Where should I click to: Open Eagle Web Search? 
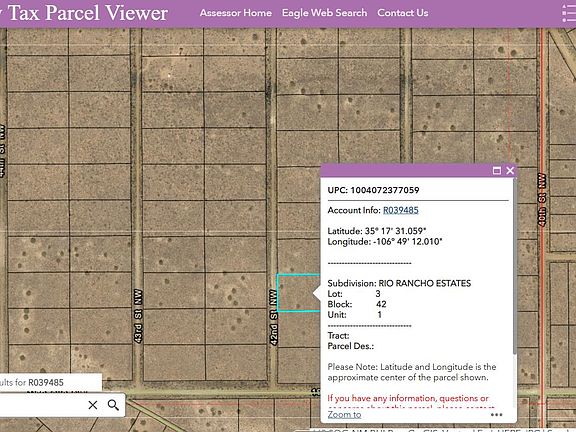(324, 13)
